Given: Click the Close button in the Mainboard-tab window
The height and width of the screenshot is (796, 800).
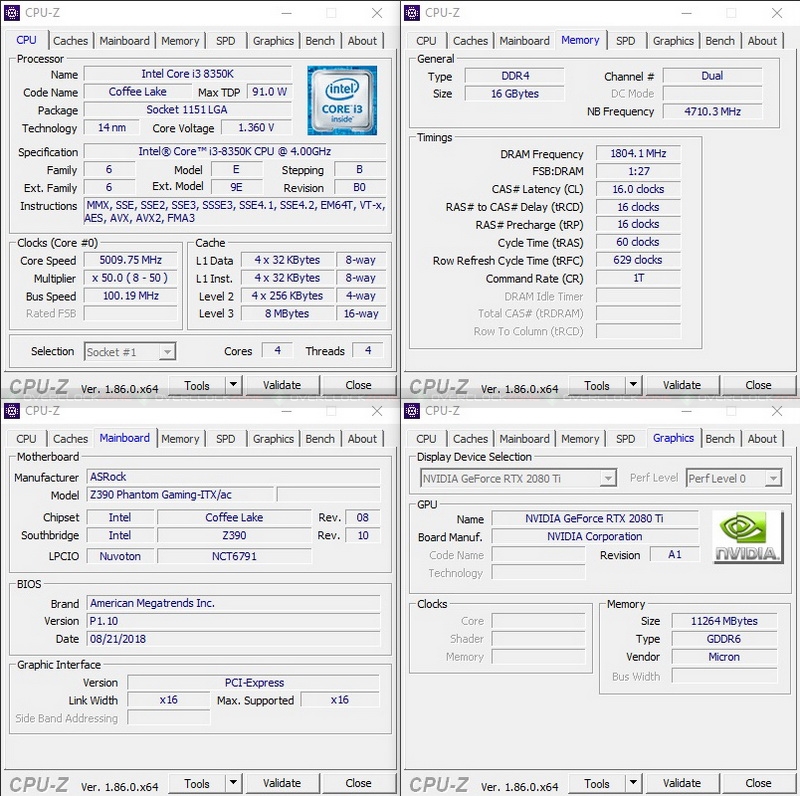Looking at the screenshot, I should click(x=359, y=783).
